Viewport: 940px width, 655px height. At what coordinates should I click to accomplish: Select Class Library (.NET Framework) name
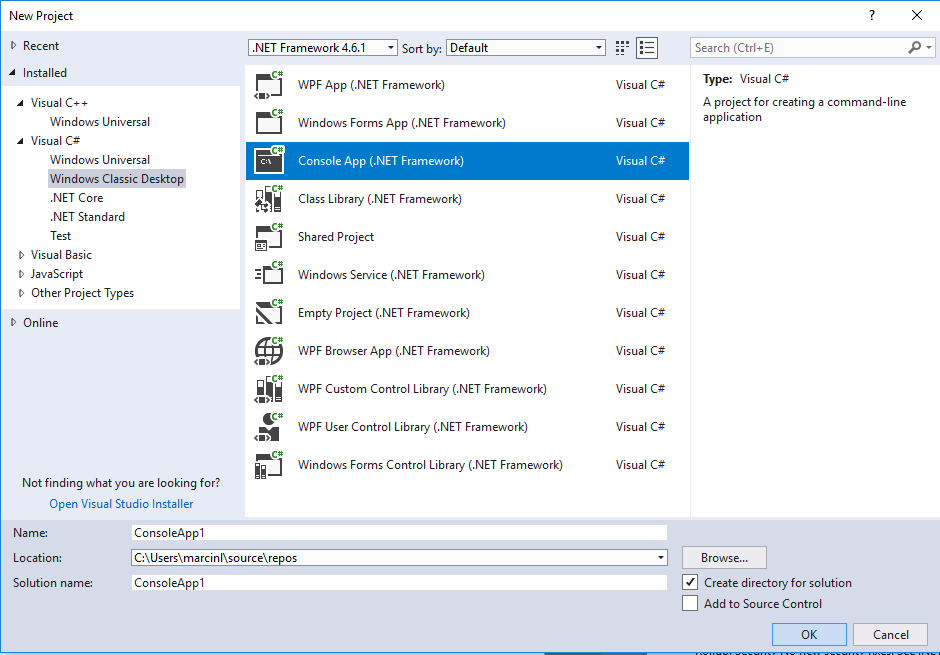click(x=379, y=199)
